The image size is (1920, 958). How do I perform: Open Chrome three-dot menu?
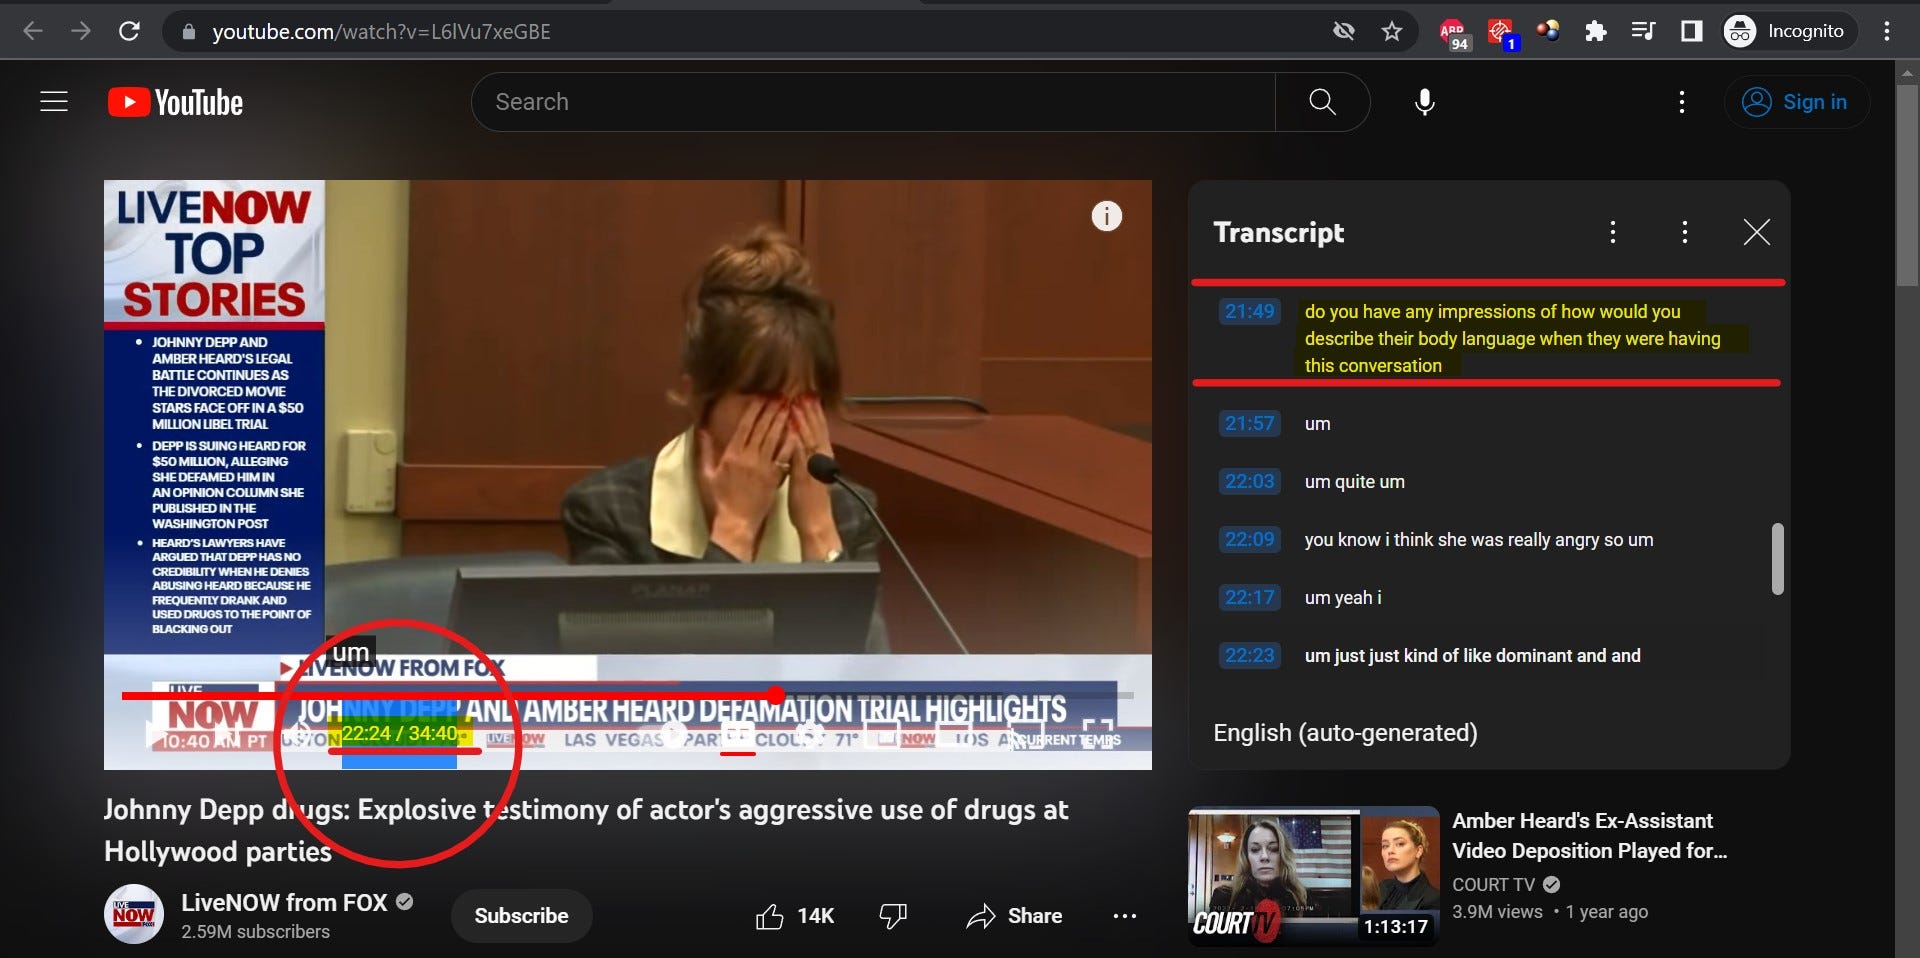click(x=1887, y=31)
